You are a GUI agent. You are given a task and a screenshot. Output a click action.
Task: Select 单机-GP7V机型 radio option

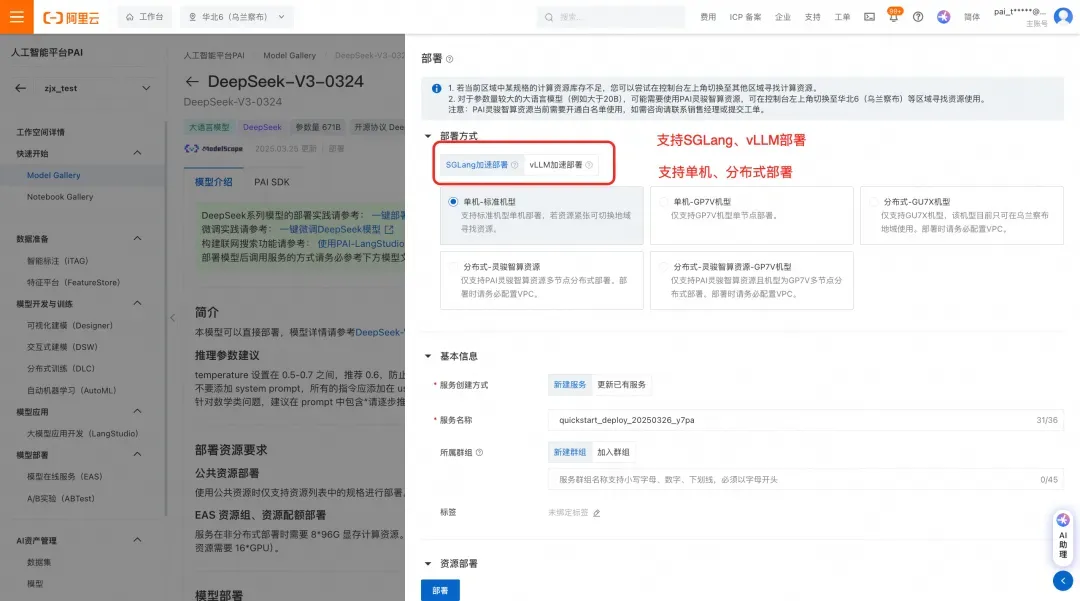[663, 202]
